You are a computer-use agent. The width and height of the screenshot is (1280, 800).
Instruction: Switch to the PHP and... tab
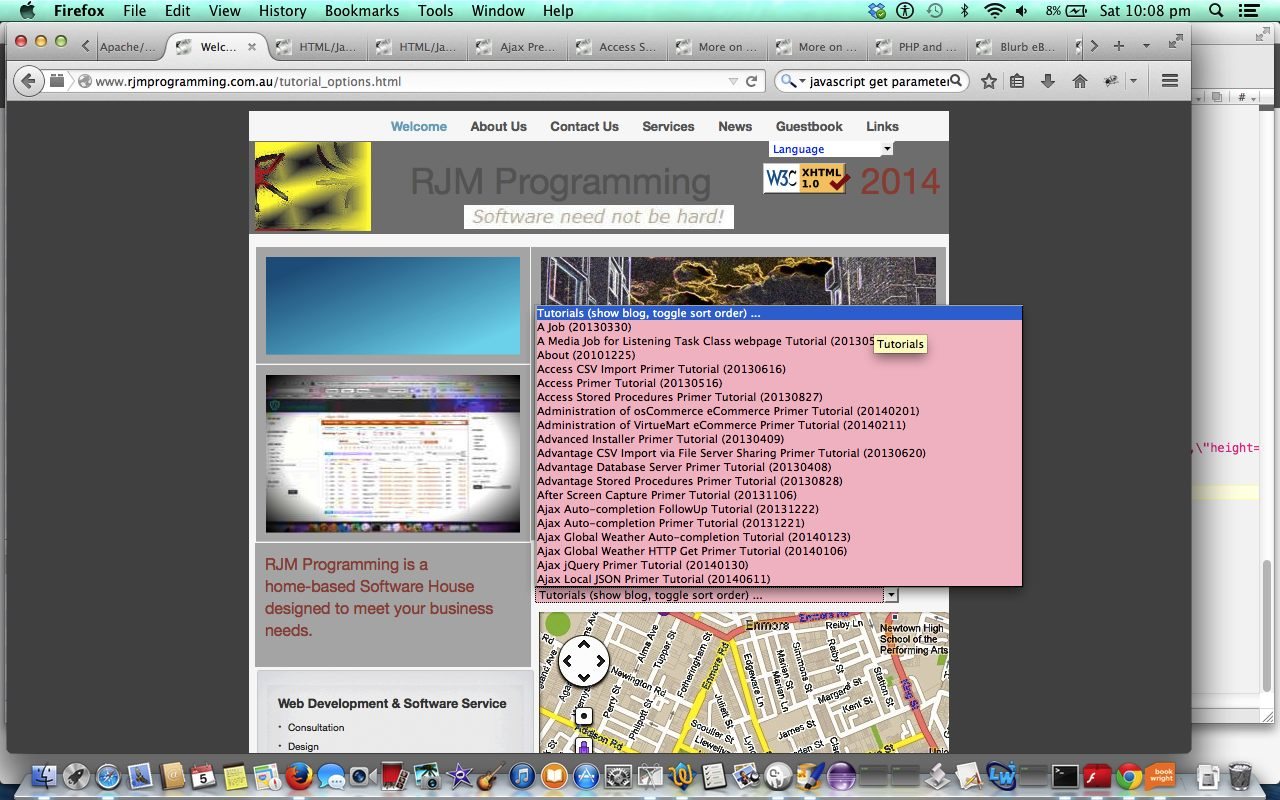[919, 47]
